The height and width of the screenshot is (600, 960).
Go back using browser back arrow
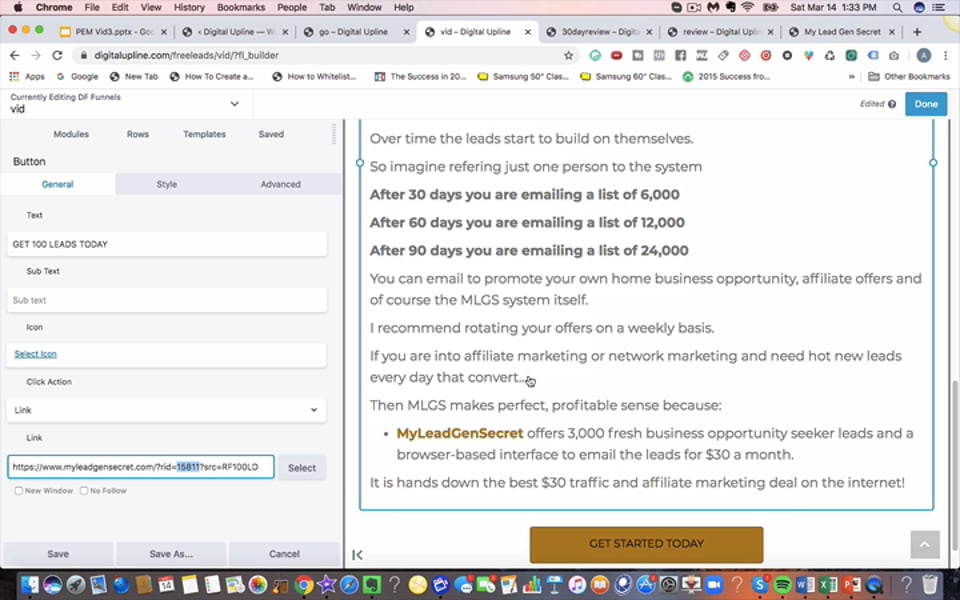click(15, 55)
